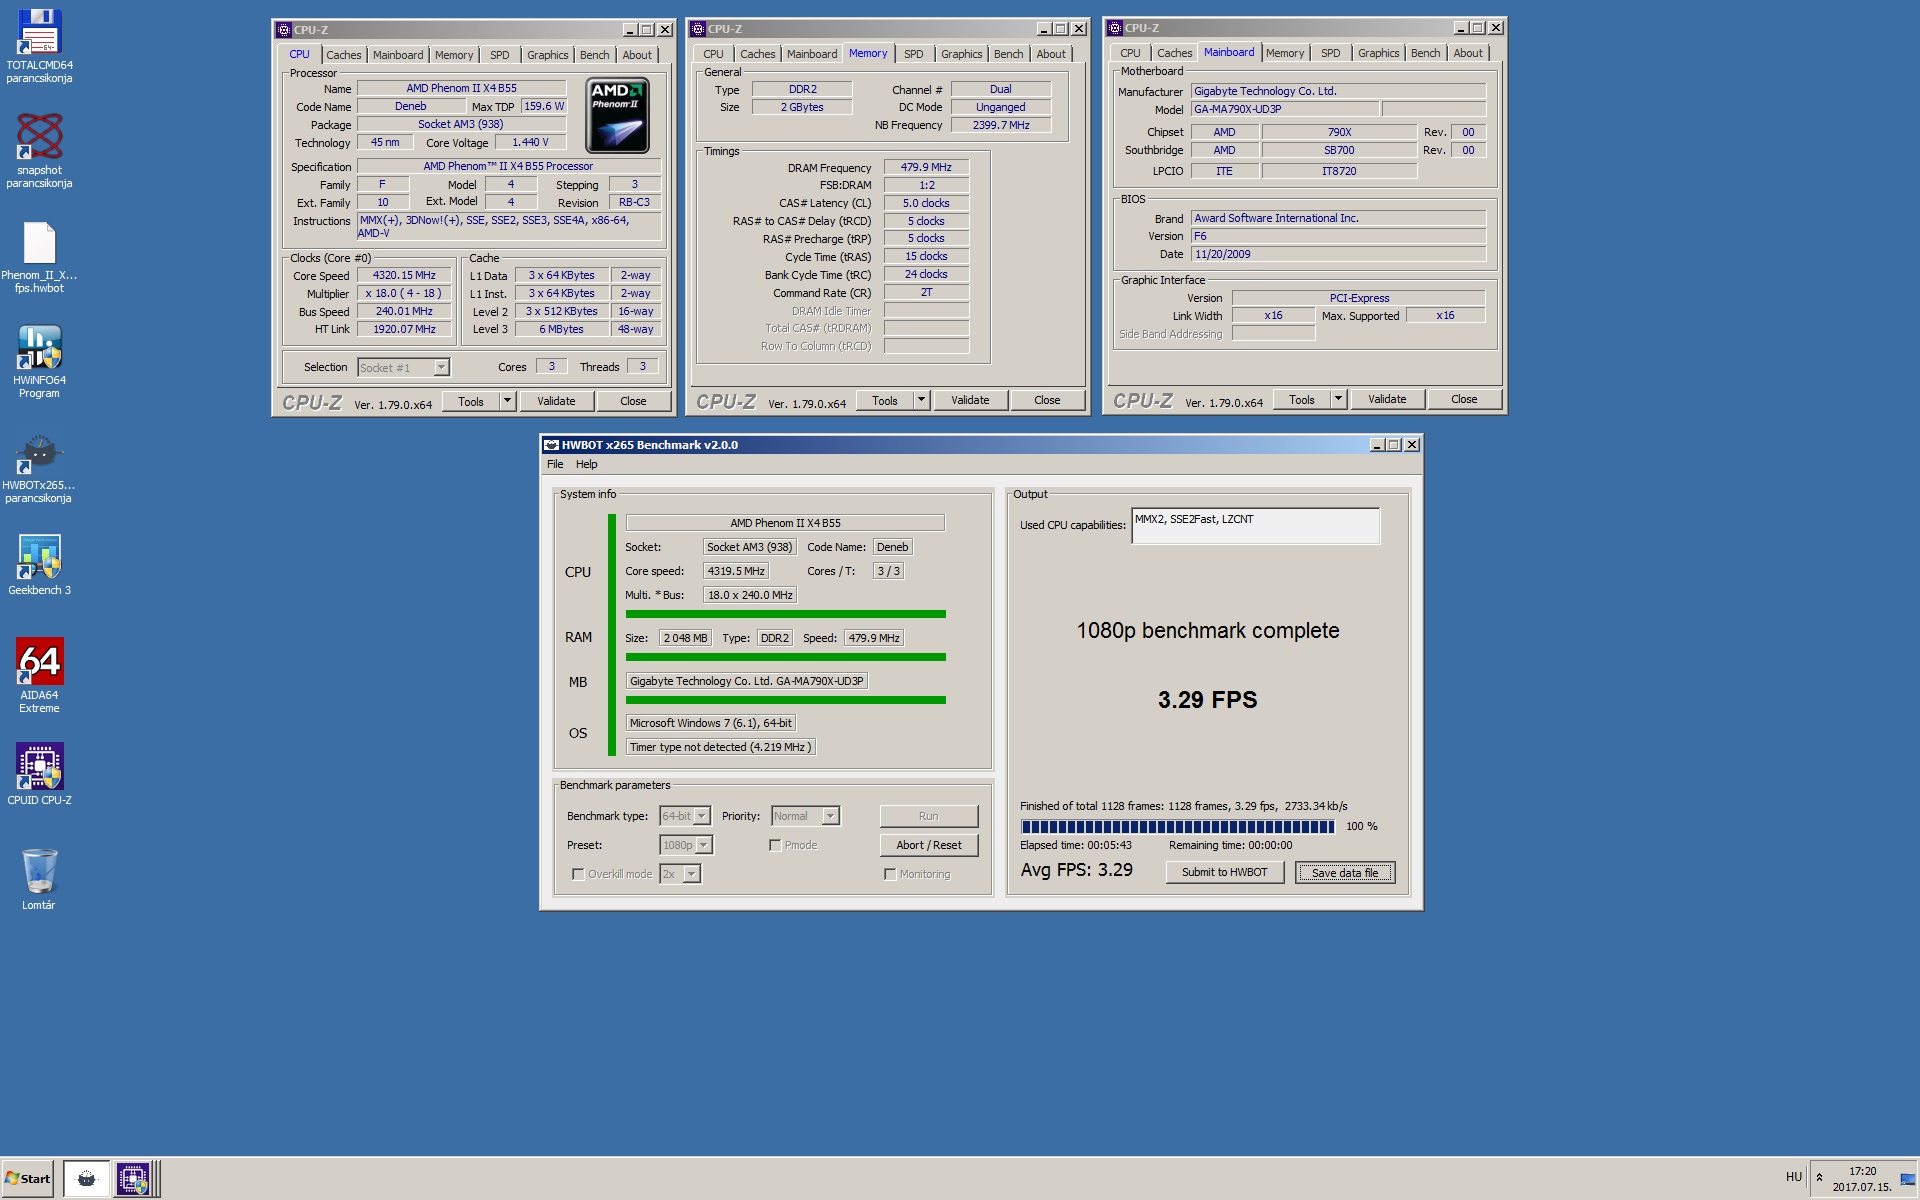Launch AIDA64 Extreme desktop icon
This screenshot has height=1200, width=1920.
39,676
